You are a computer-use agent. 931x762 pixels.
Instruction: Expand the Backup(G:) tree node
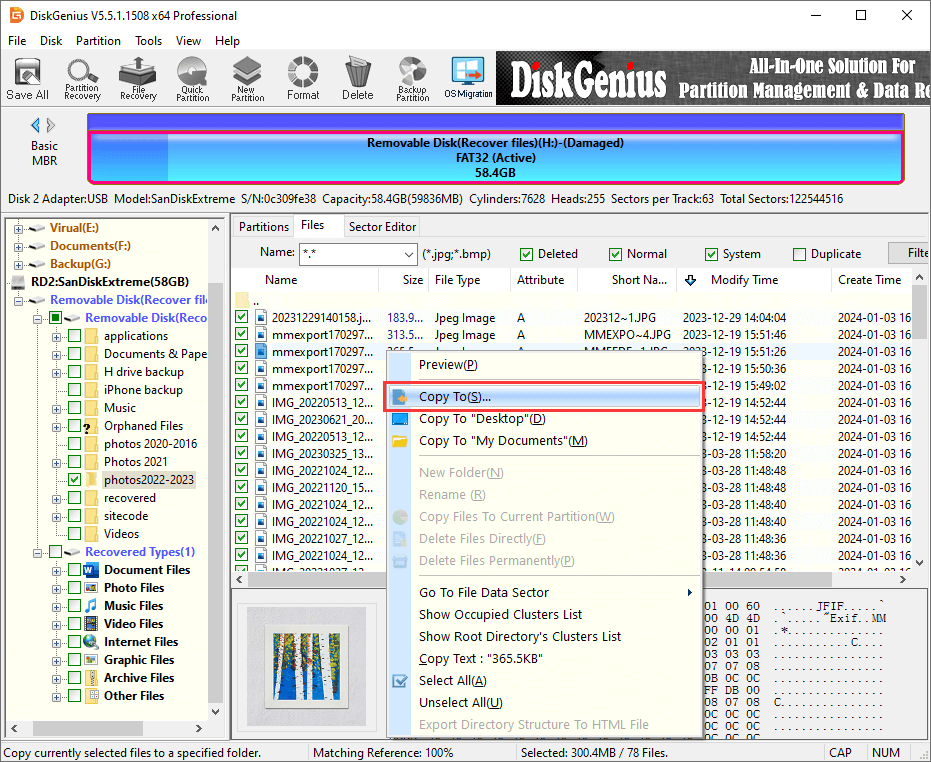18,264
